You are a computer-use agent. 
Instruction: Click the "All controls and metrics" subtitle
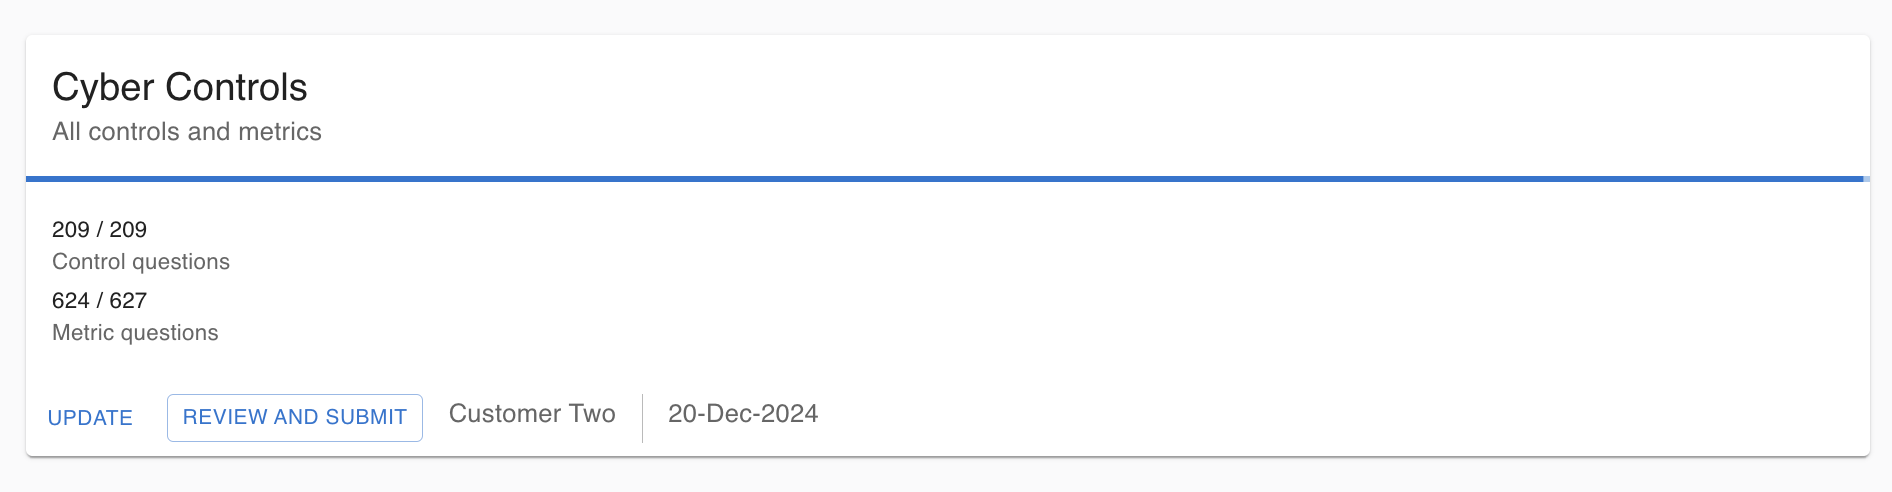click(187, 132)
